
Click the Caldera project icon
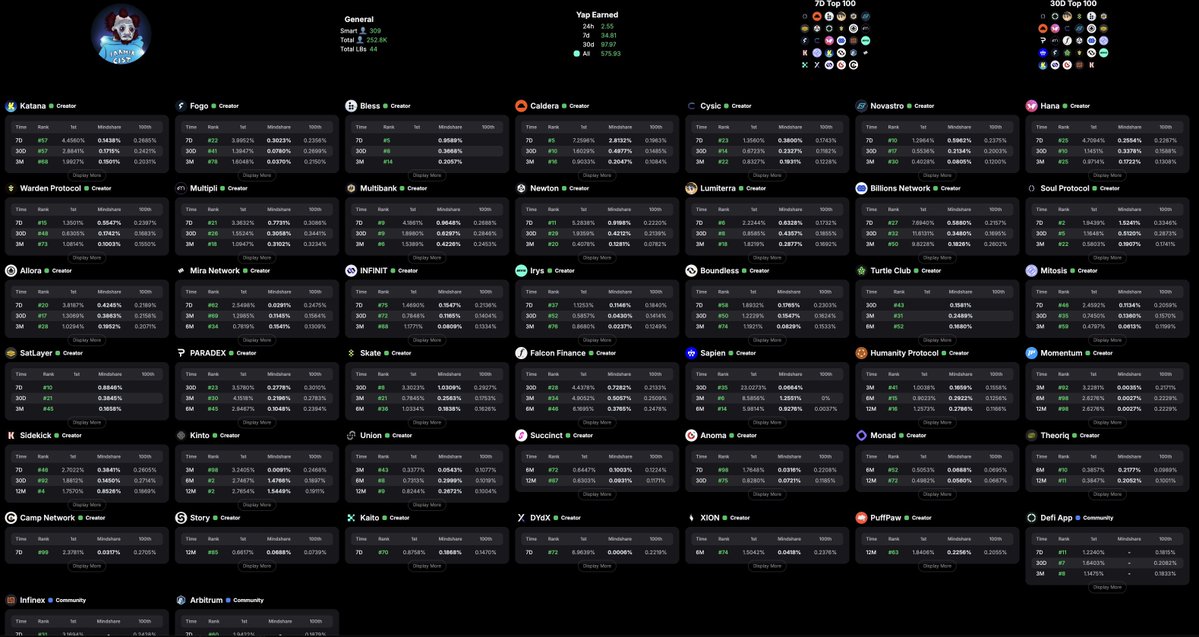(522, 106)
